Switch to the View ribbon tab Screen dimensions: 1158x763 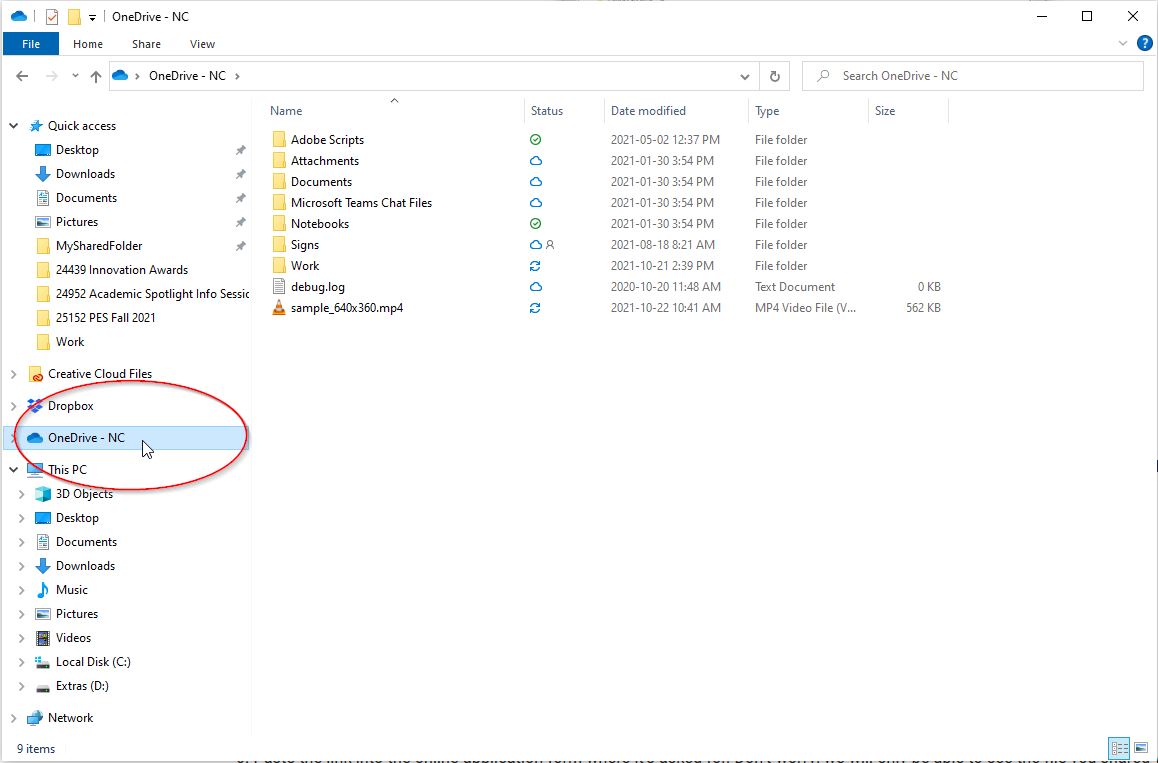(x=202, y=44)
